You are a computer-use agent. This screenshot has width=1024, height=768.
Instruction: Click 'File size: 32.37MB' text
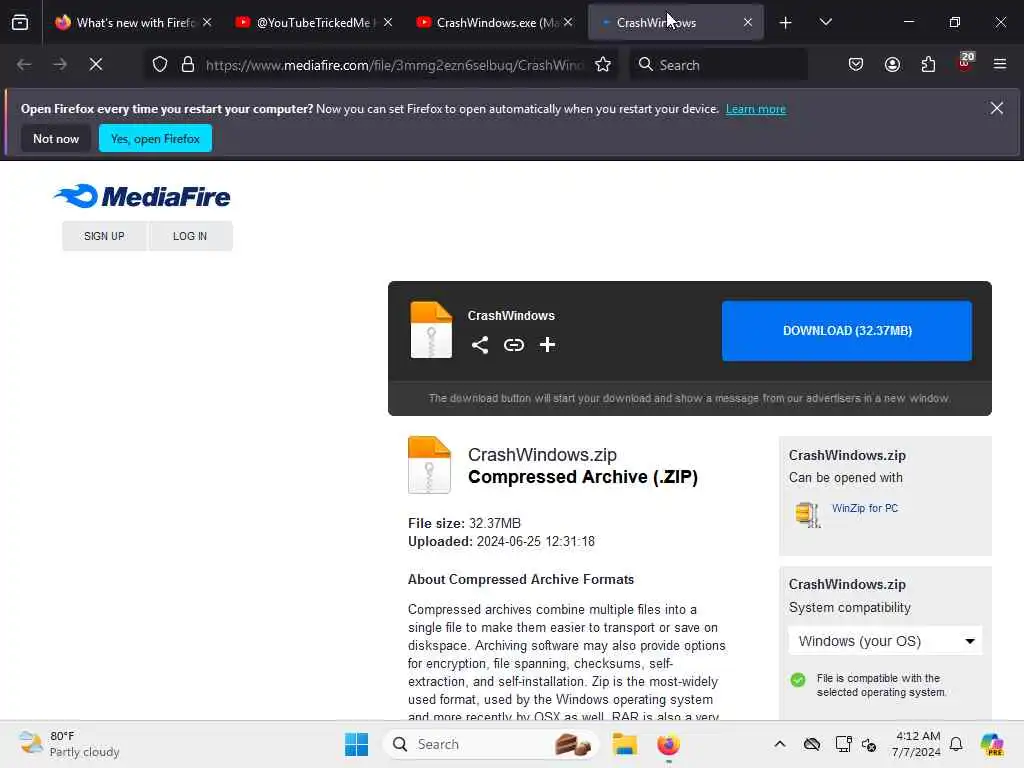click(x=464, y=523)
